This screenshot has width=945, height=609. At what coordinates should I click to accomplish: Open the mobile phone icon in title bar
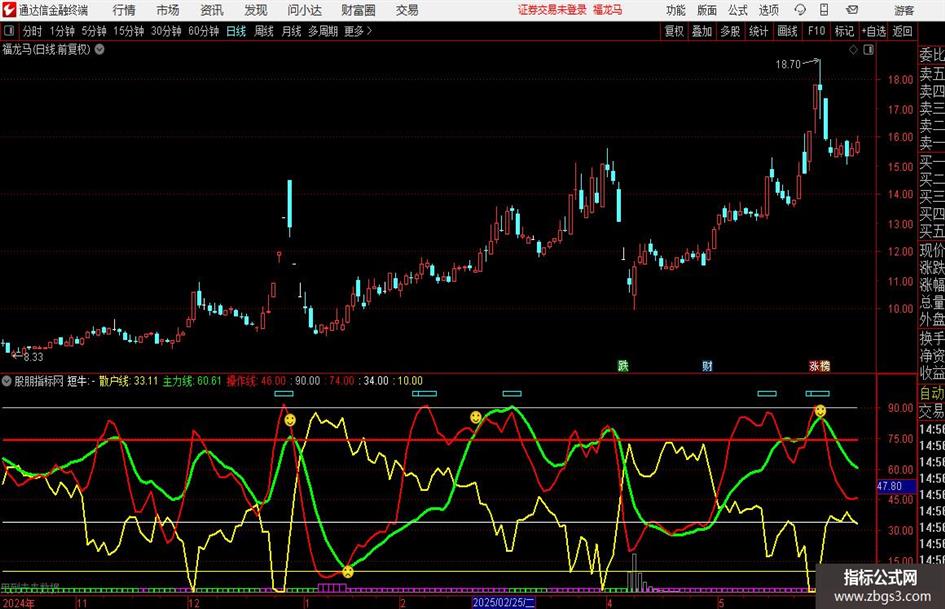(824, 10)
